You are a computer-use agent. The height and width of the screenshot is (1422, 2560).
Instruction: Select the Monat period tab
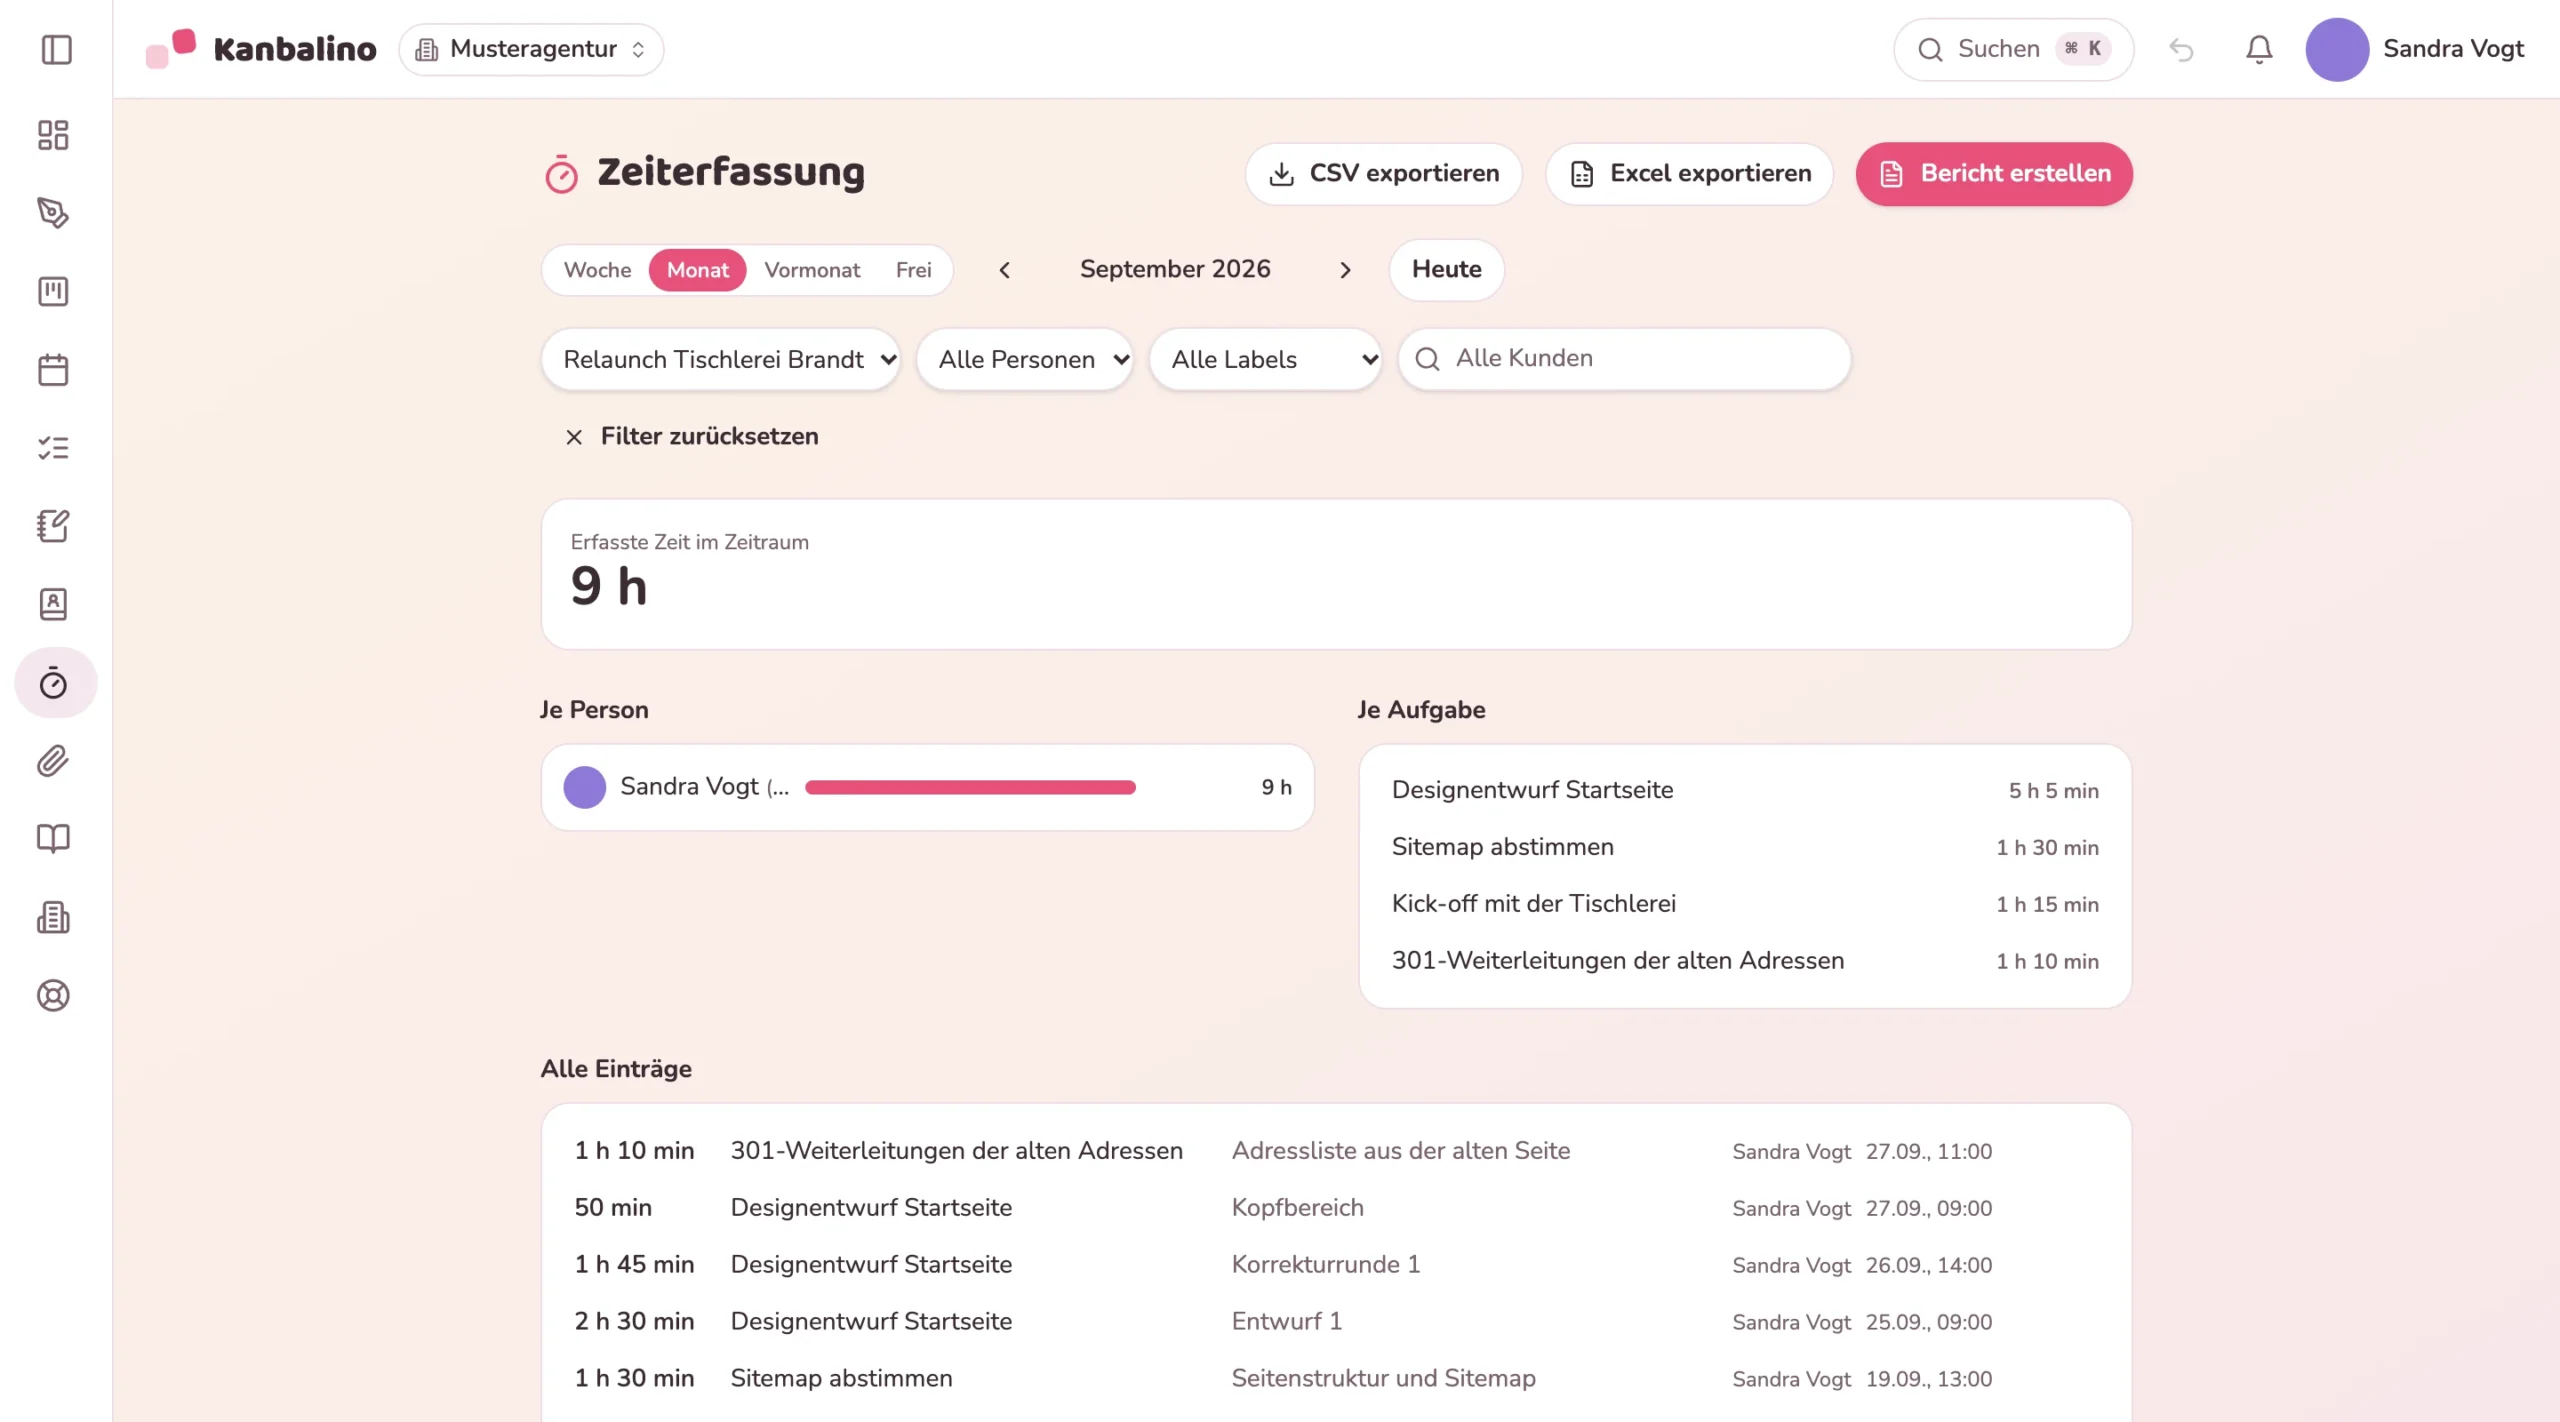point(697,270)
